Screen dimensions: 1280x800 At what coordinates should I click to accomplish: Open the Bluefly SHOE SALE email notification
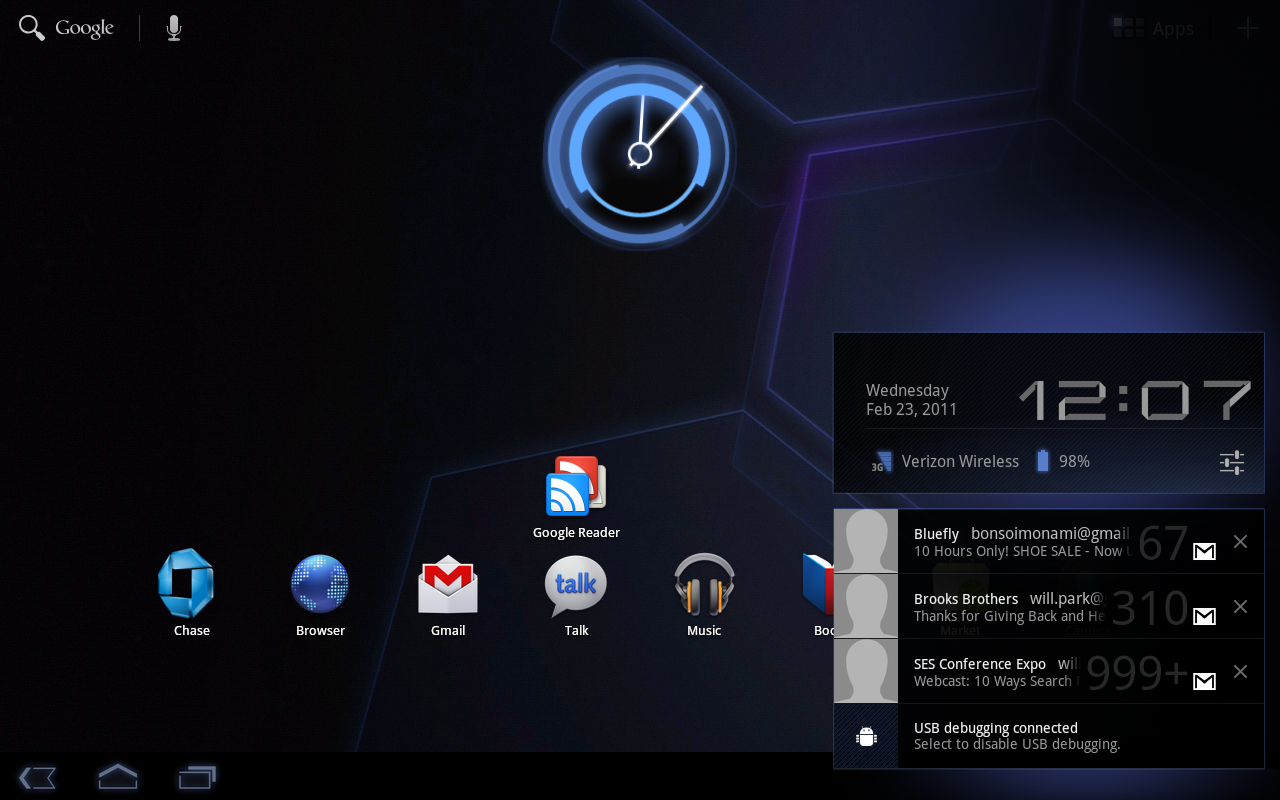point(1049,541)
